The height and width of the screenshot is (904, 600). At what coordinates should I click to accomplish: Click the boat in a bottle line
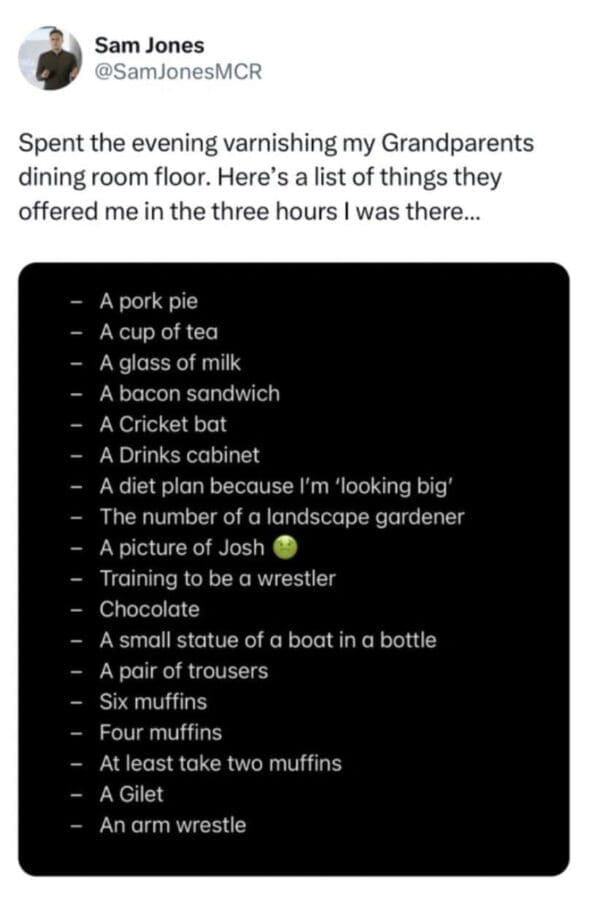pyautogui.click(x=267, y=640)
